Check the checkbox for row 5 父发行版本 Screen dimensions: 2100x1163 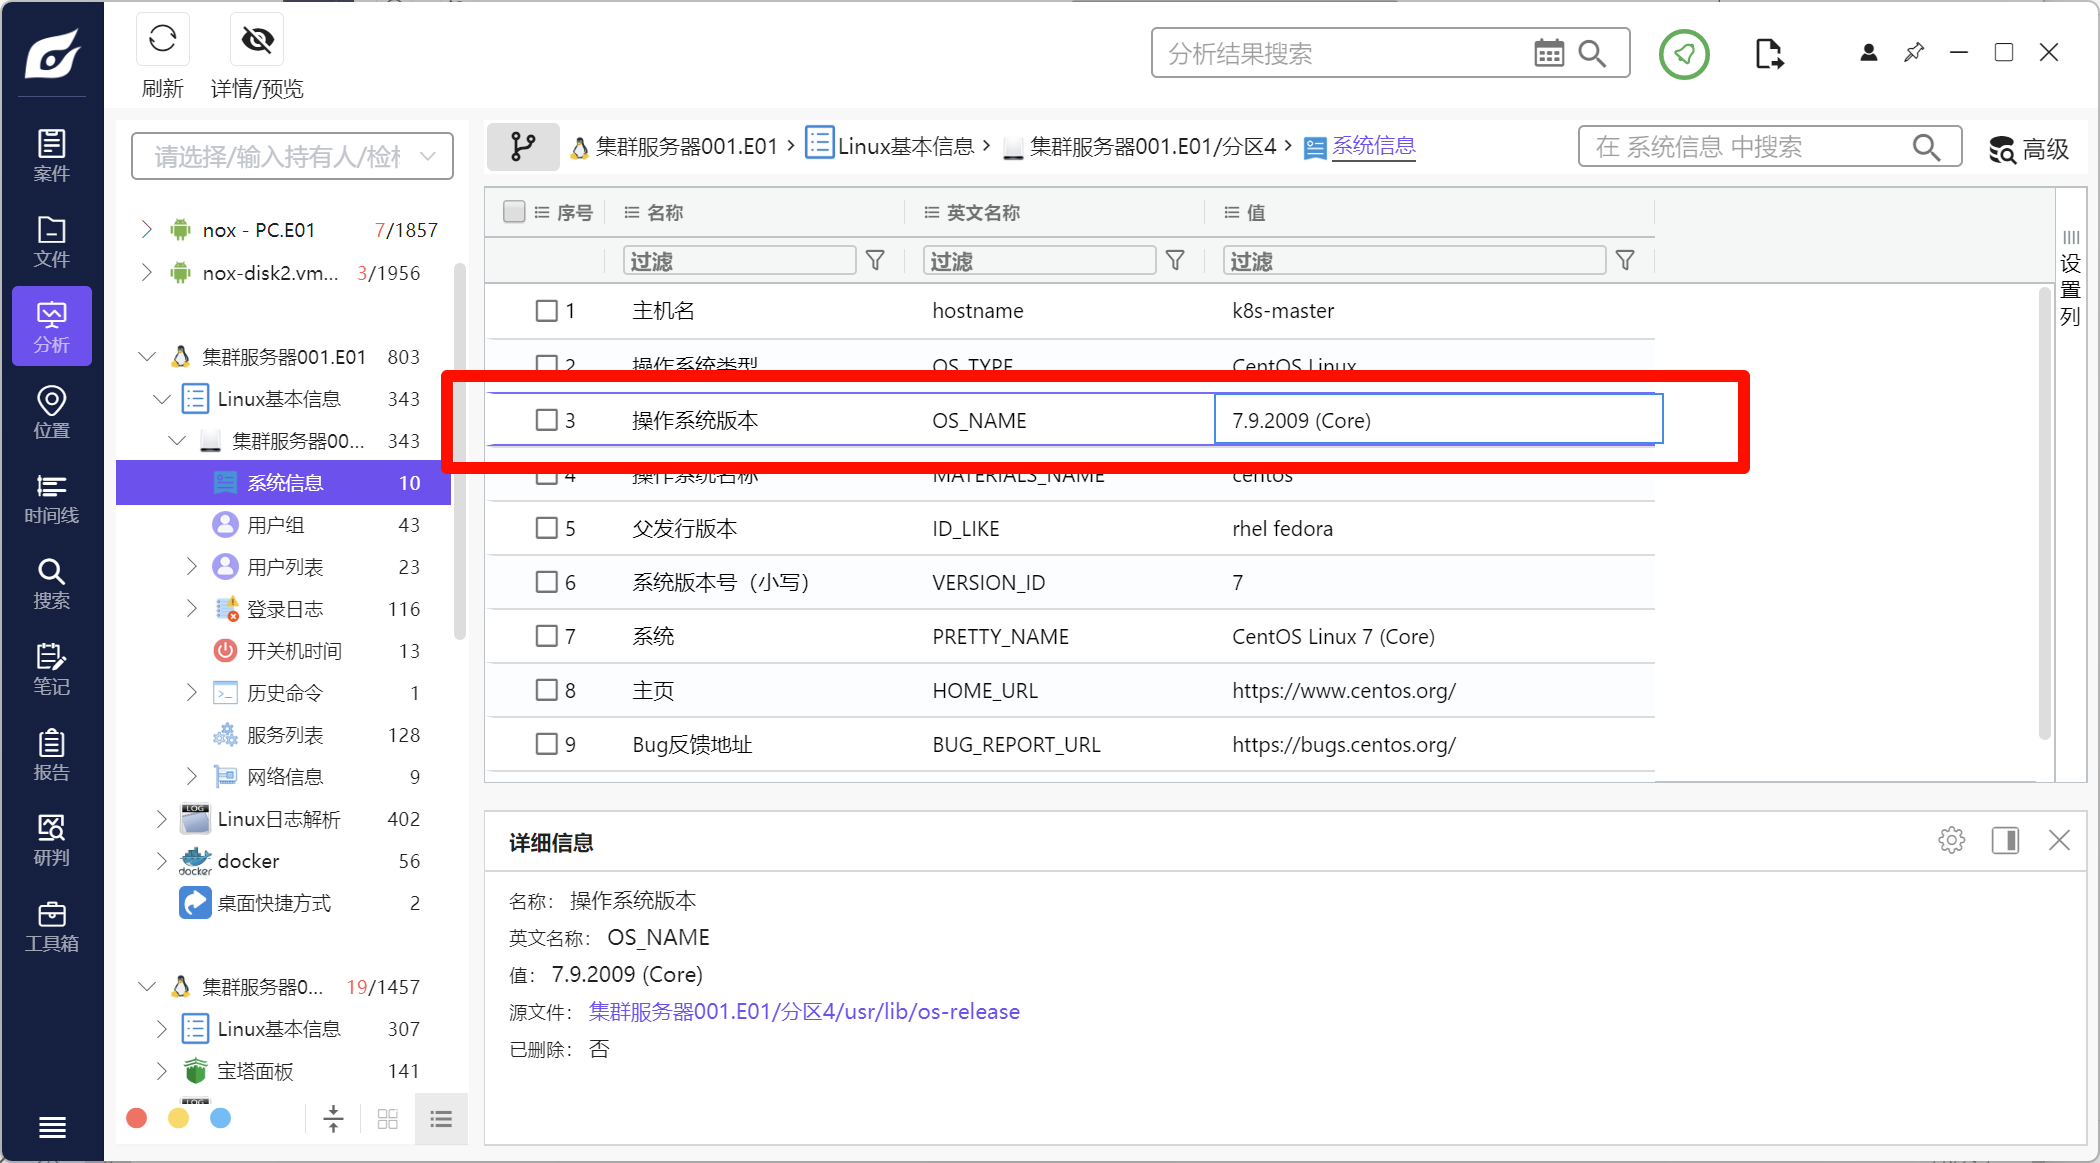pos(546,528)
